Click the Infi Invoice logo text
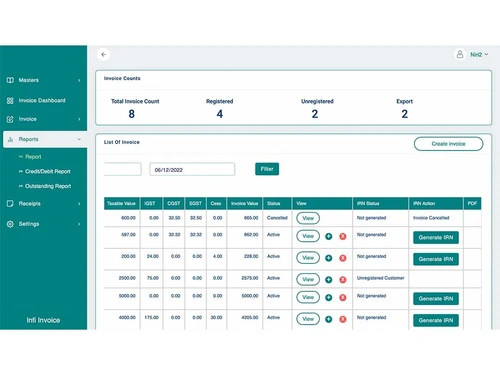This screenshot has height=375, width=500. pyautogui.click(x=43, y=320)
